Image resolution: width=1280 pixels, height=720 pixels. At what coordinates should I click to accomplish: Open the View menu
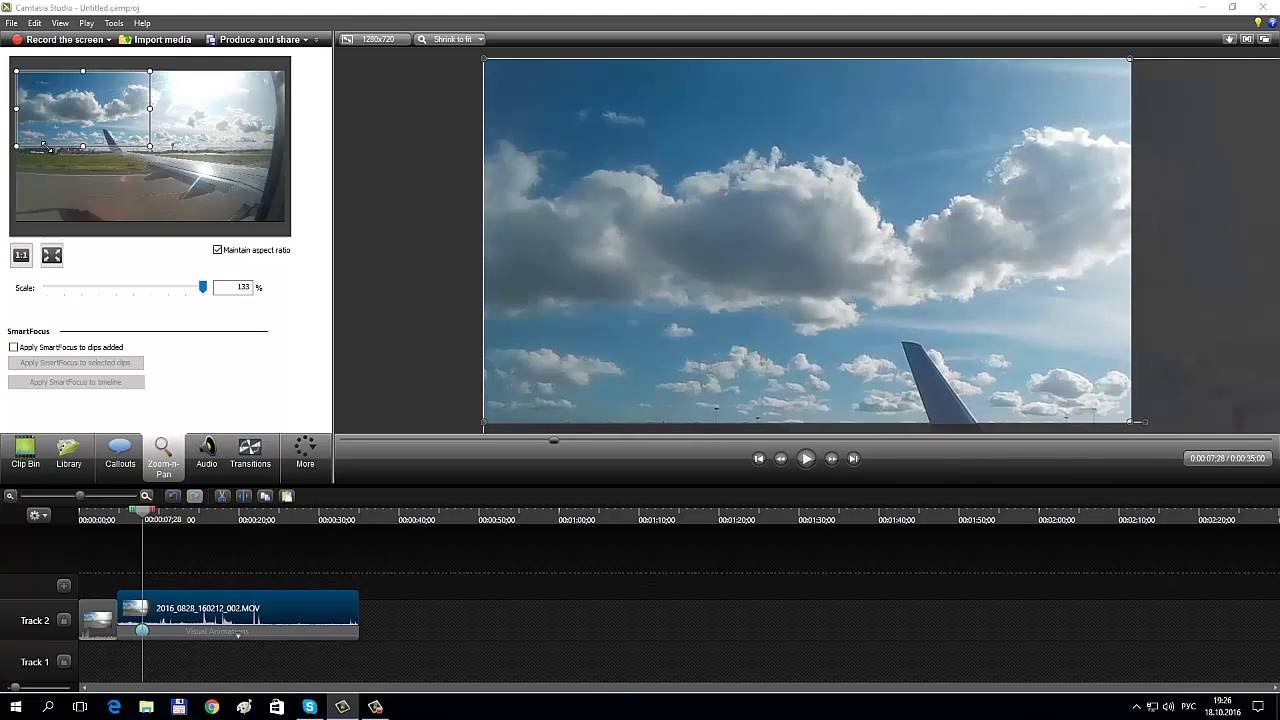pos(60,23)
